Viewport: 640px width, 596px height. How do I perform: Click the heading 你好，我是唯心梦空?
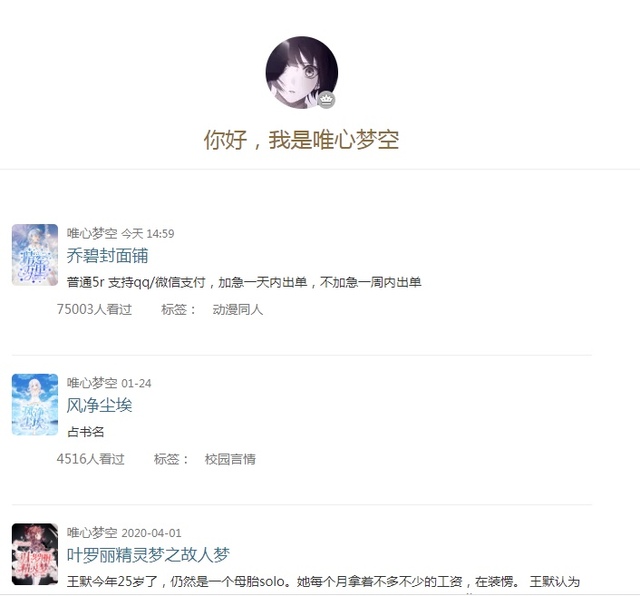301,140
